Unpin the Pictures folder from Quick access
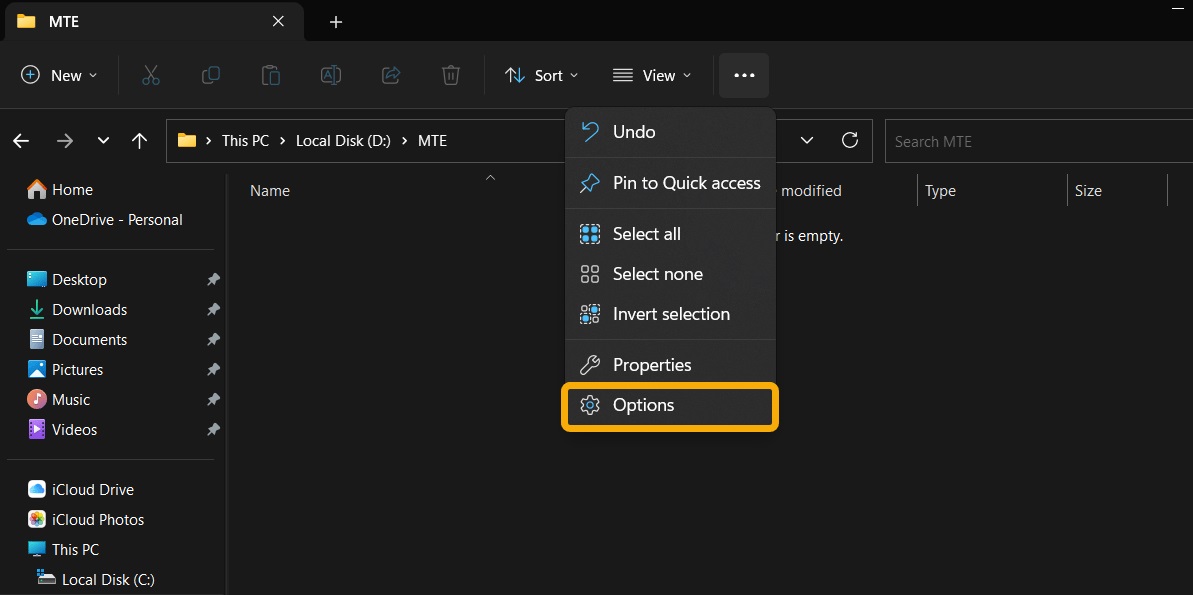 (x=213, y=369)
